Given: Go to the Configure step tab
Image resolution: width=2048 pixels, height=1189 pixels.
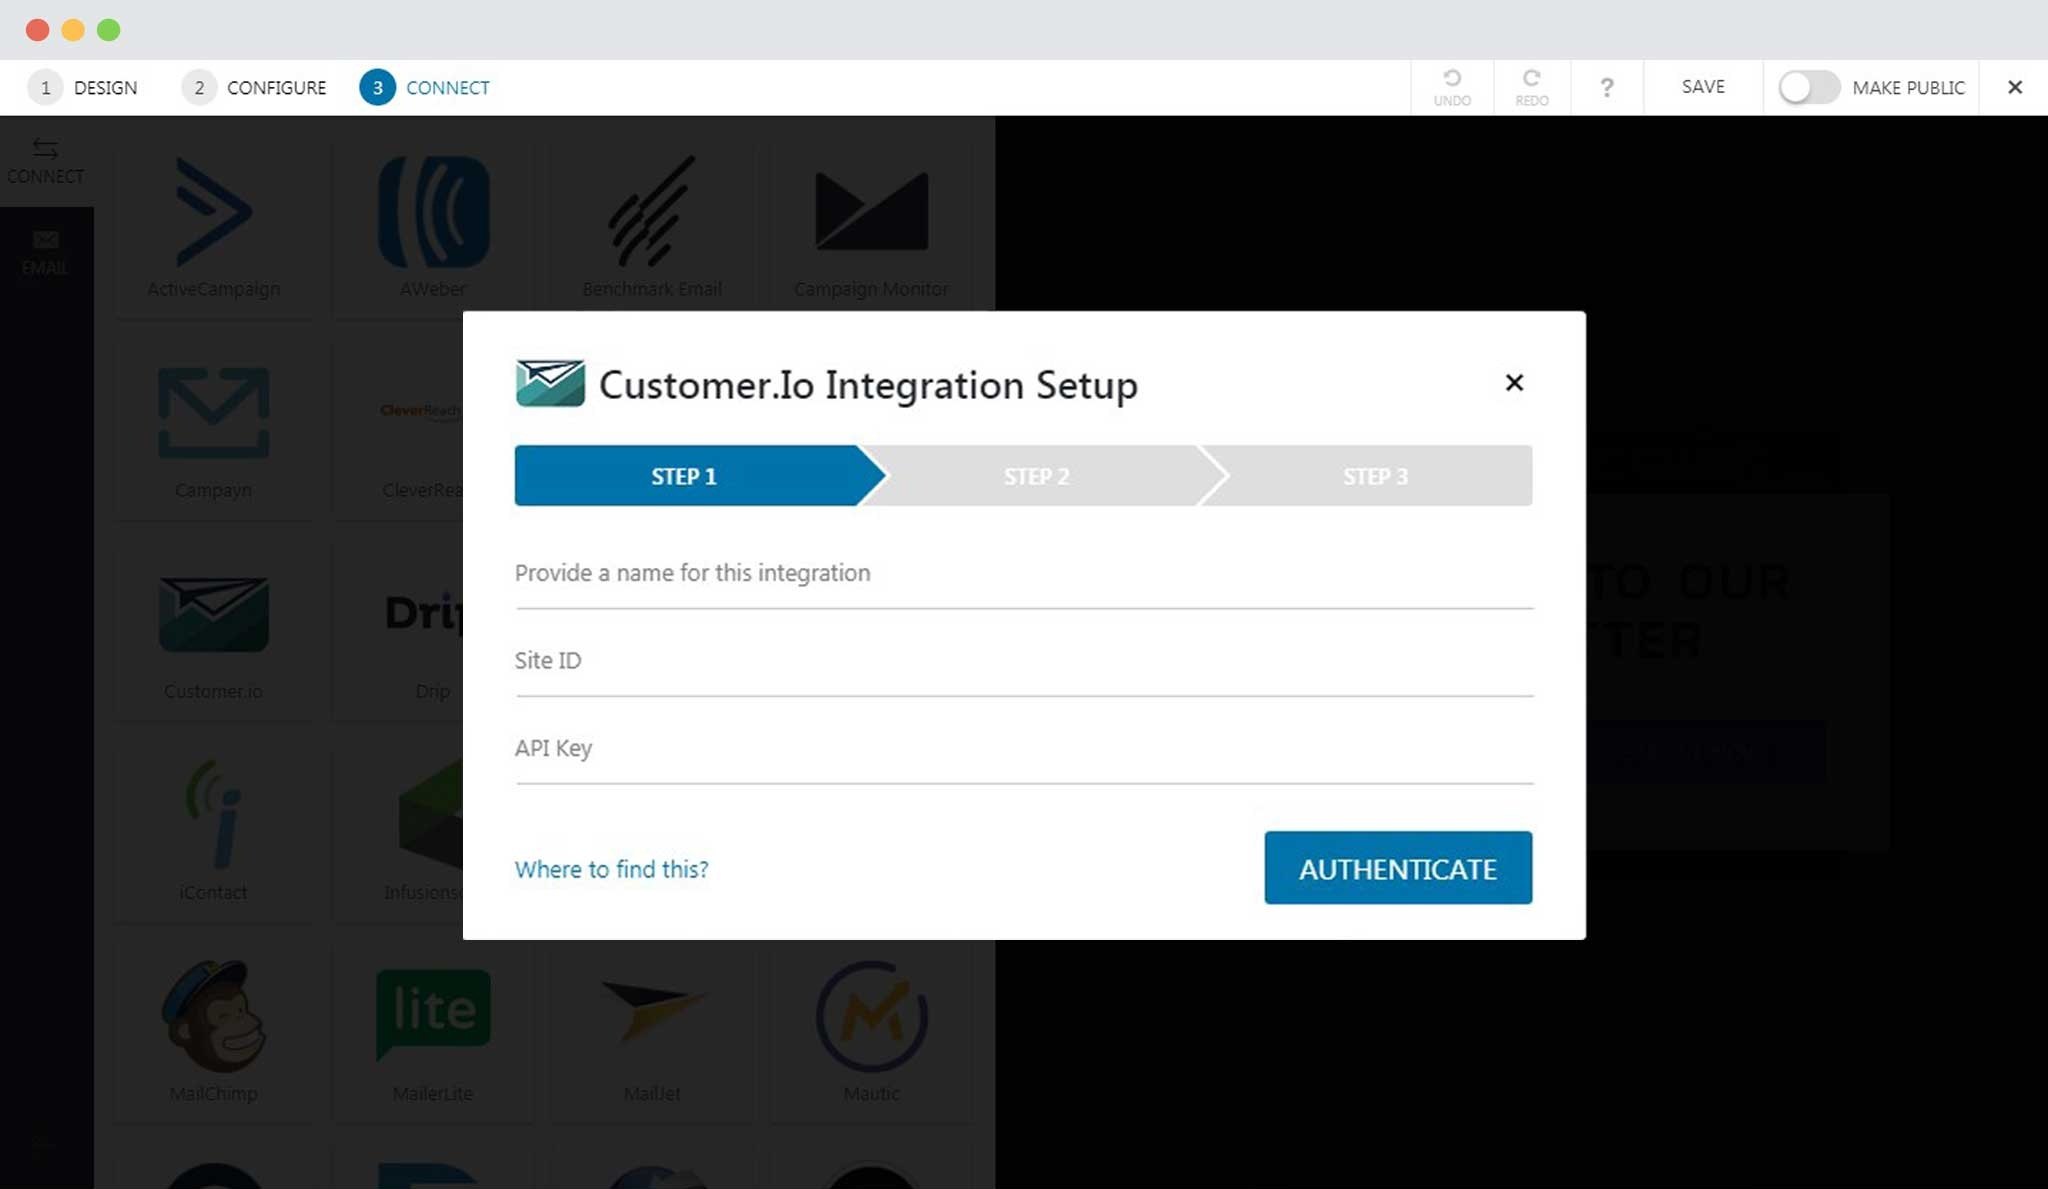Looking at the screenshot, I should click(254, 87).
